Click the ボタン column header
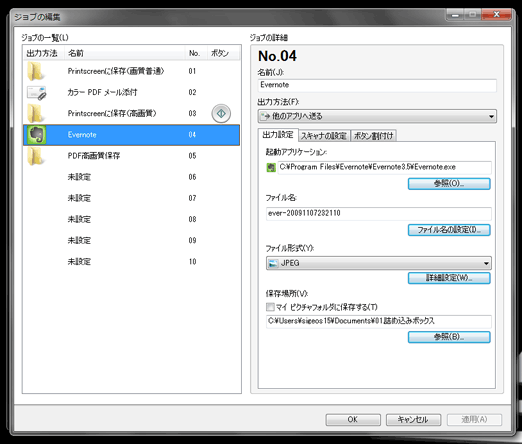522x444 pixels. [223, 53]
